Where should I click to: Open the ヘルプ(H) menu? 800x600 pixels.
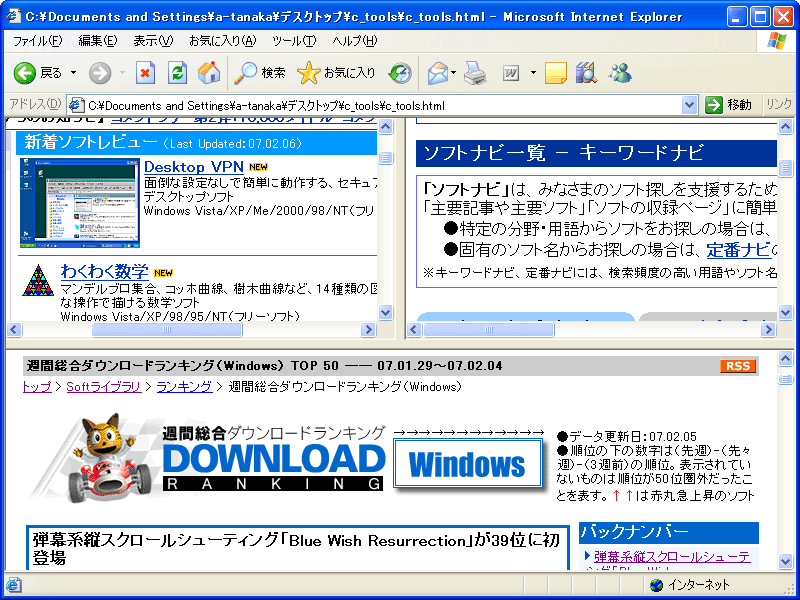[x=355, y=41]
